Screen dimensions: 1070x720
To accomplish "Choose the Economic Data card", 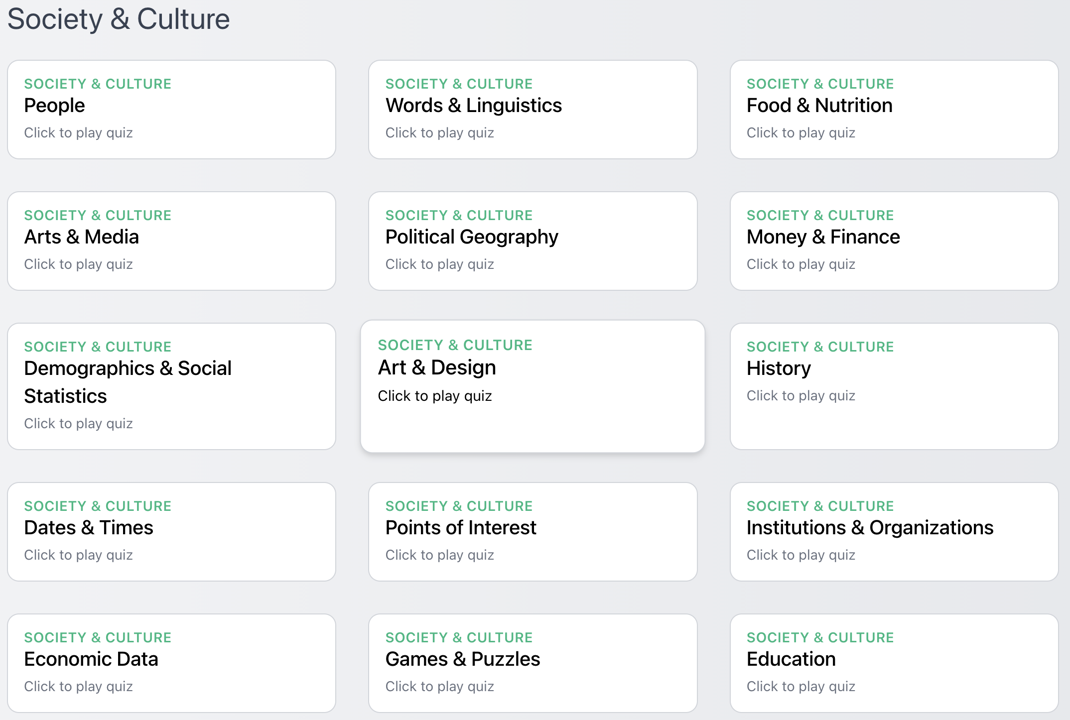I will pos(171,662).
